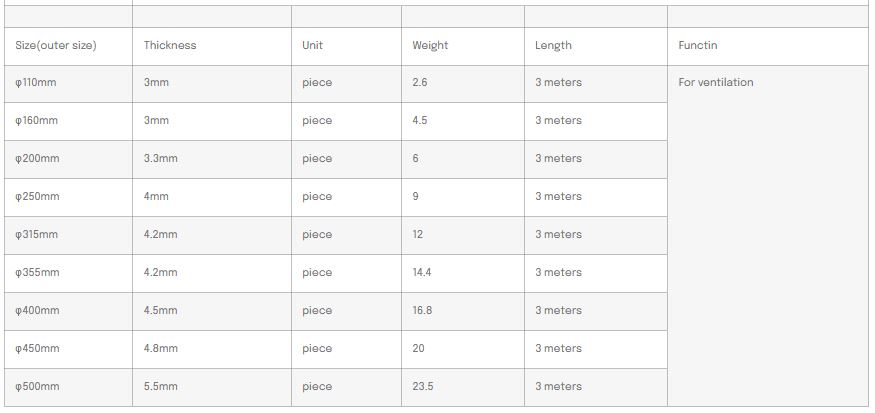
Task: Select the "For ventilation" cell
Action: [716, 82]
